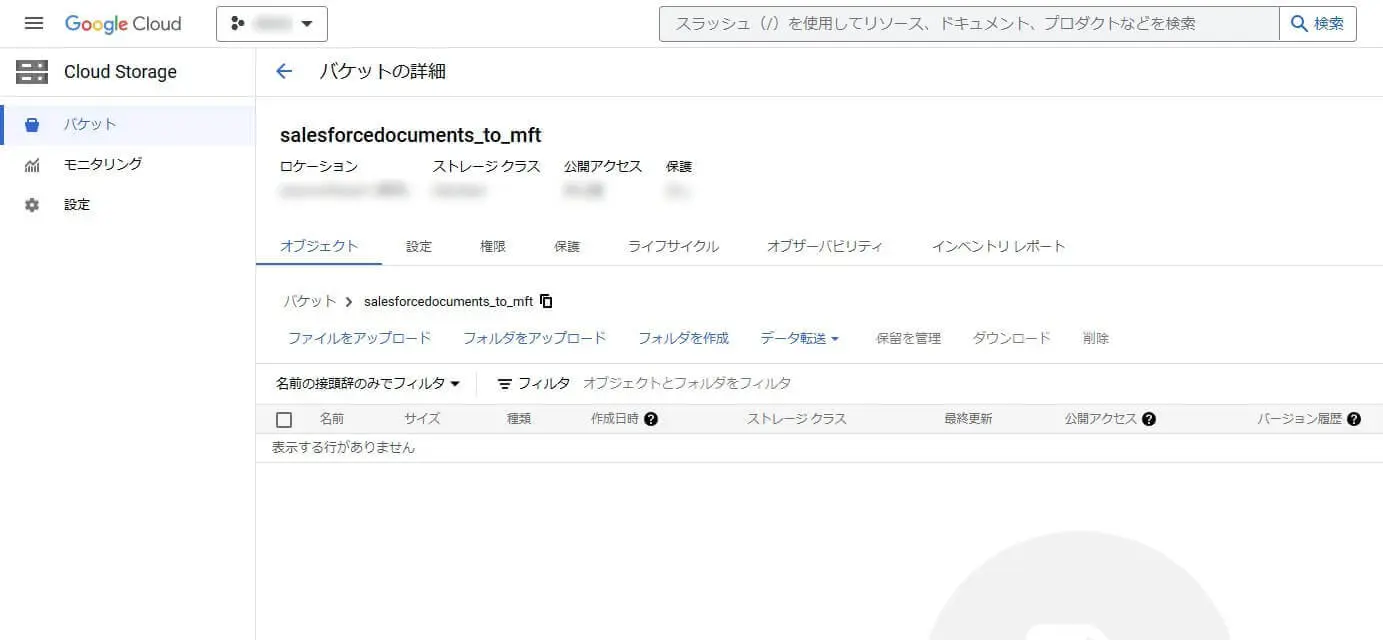Sort by 名前 column header

click(332, 419)
